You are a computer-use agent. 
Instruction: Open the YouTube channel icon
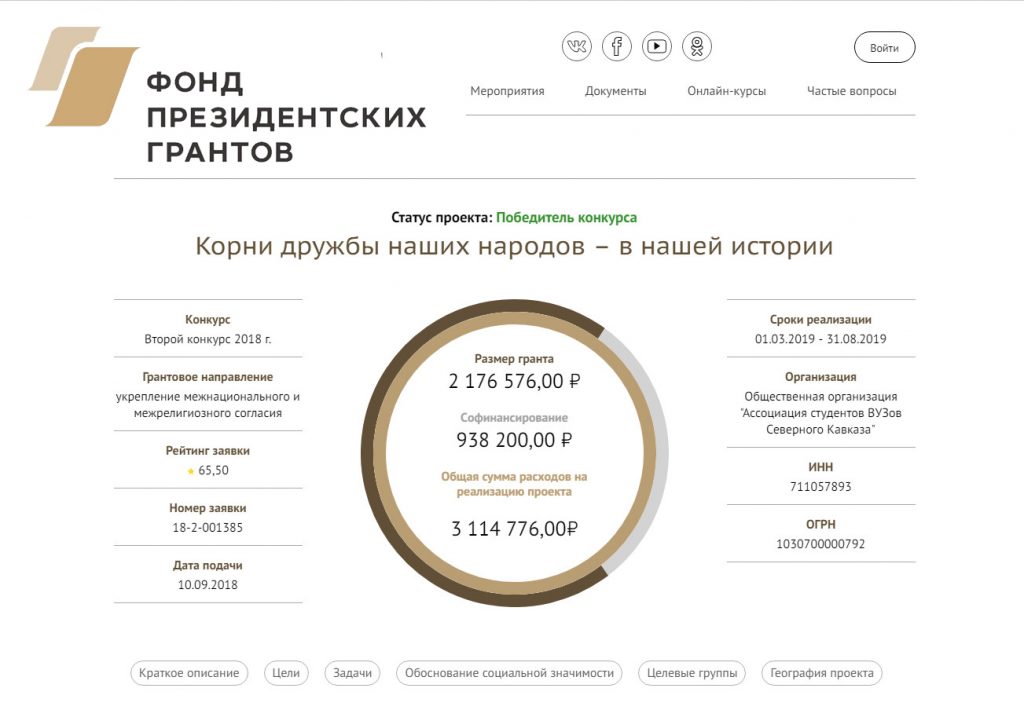656,46
